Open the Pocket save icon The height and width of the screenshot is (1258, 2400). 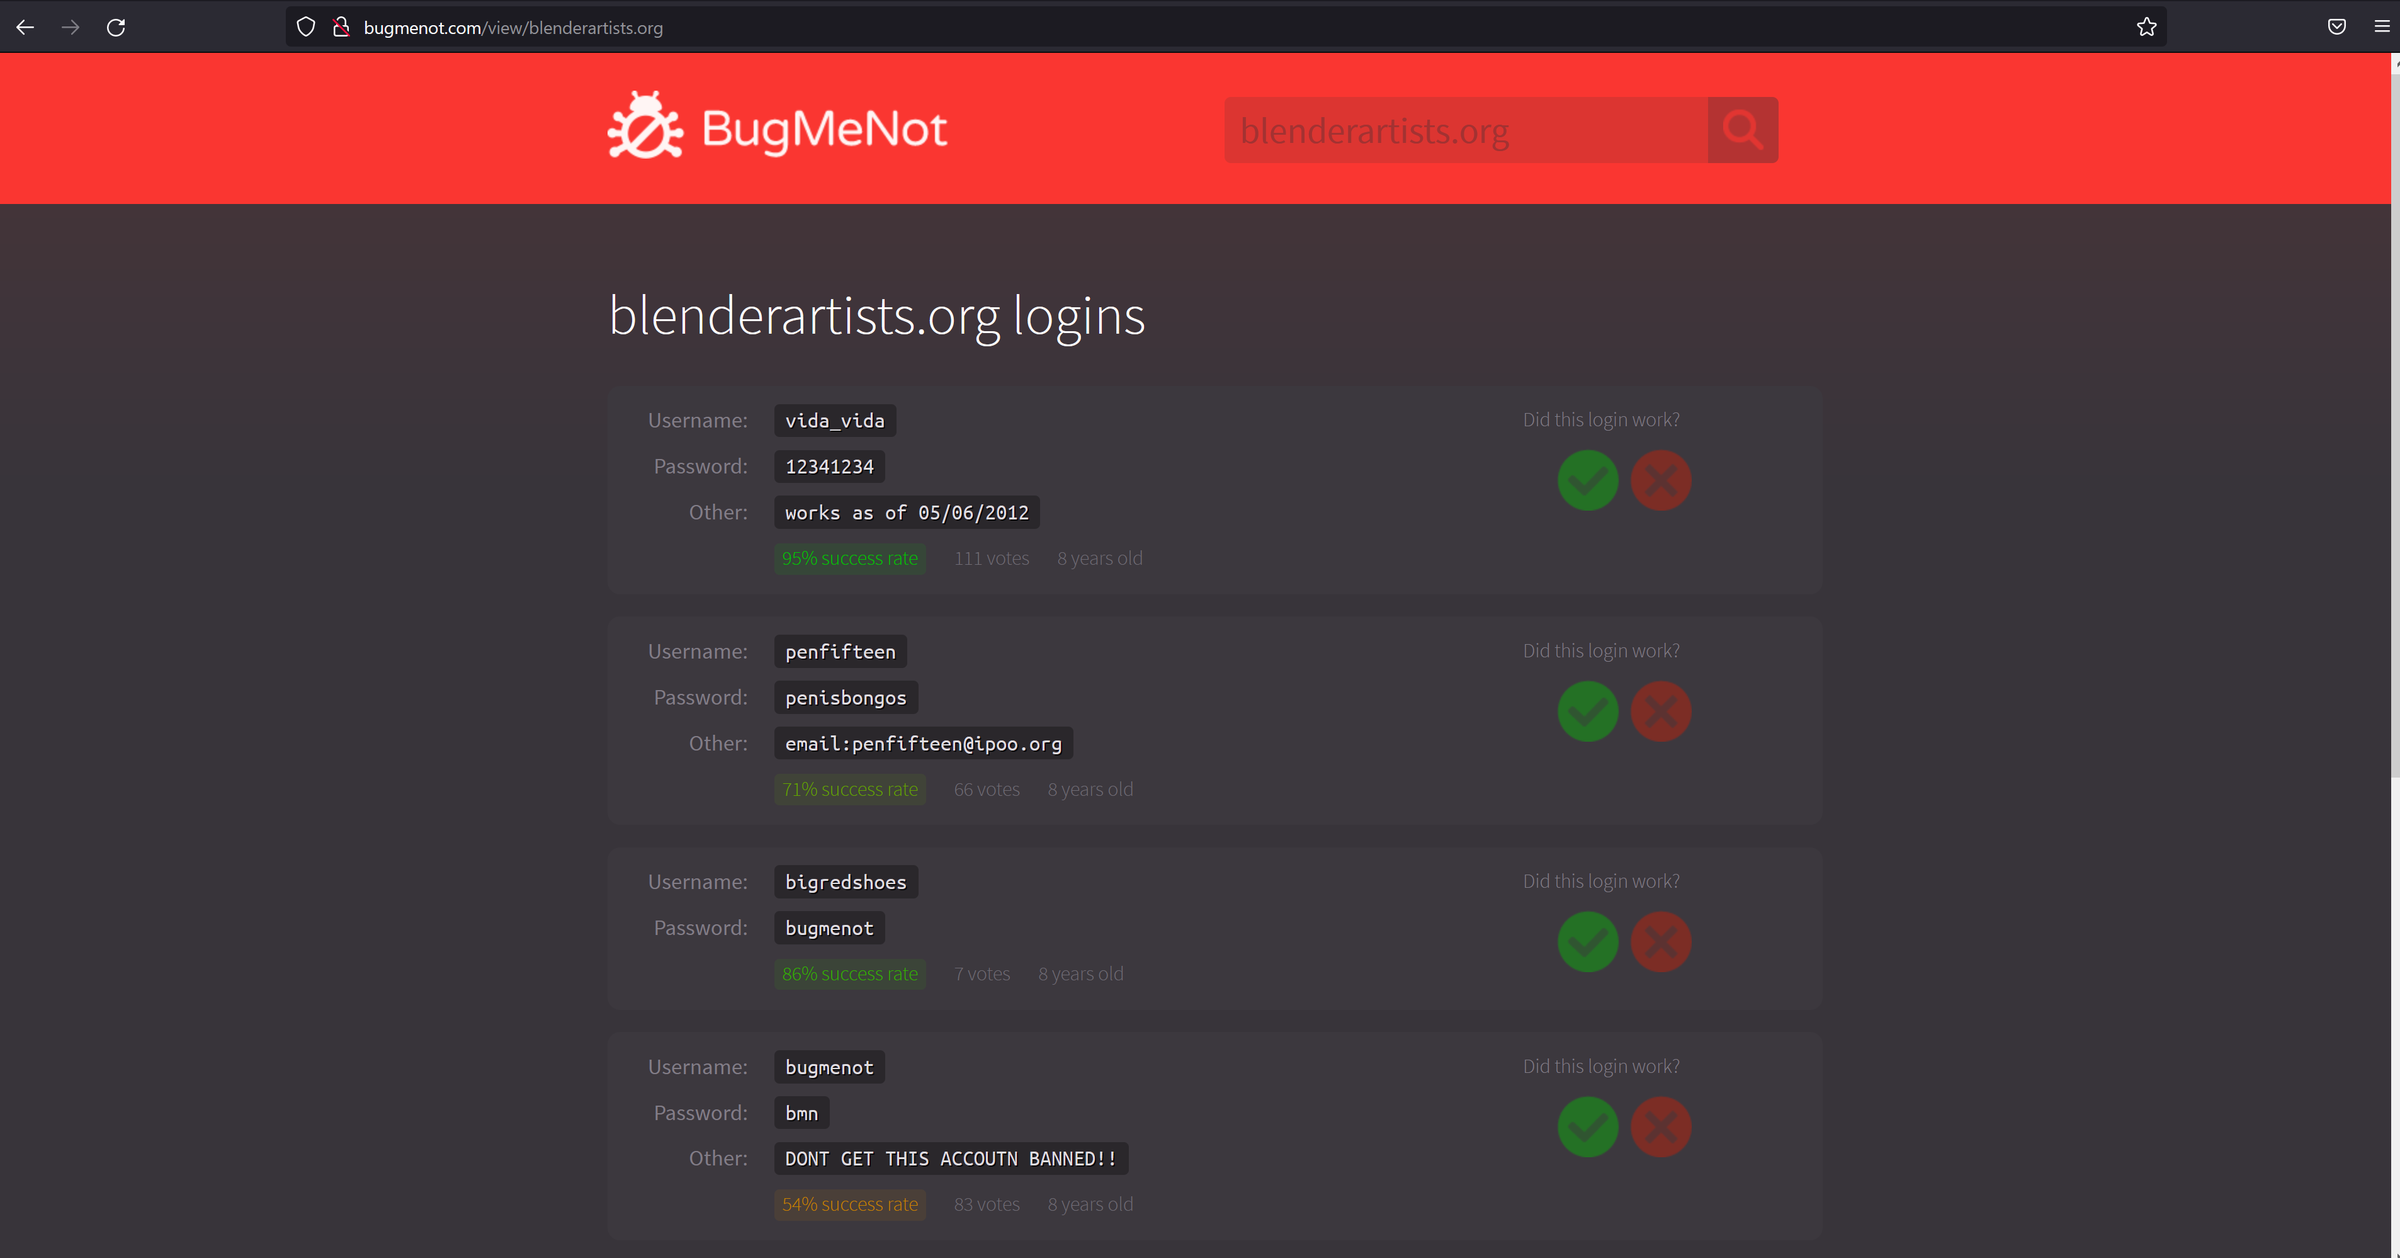(x=2337, y=27)
